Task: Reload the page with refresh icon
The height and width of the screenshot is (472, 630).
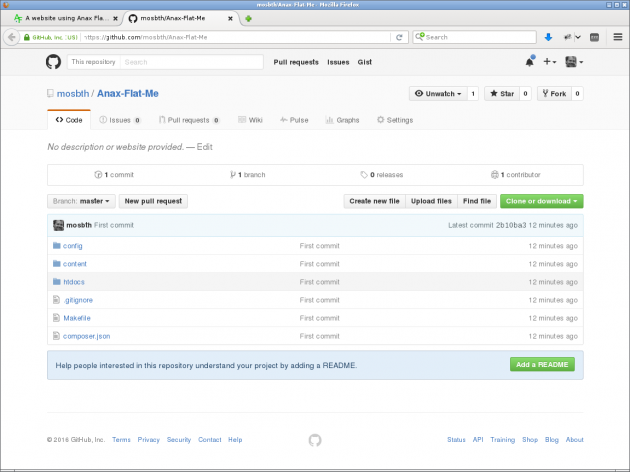Action: coord(399,37)
